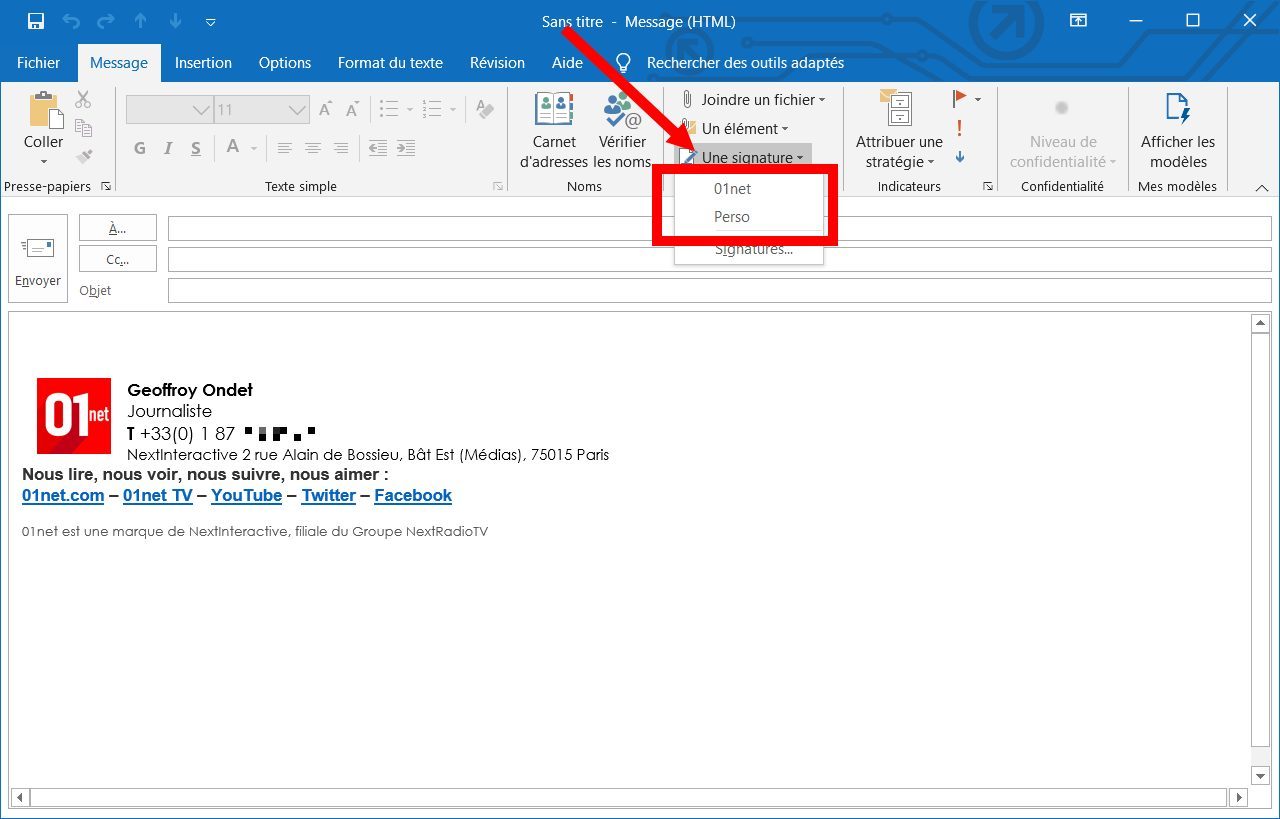Click the Increase Font Size icon
Viewport: 1280px width, 819px height.
click(325, 110)
